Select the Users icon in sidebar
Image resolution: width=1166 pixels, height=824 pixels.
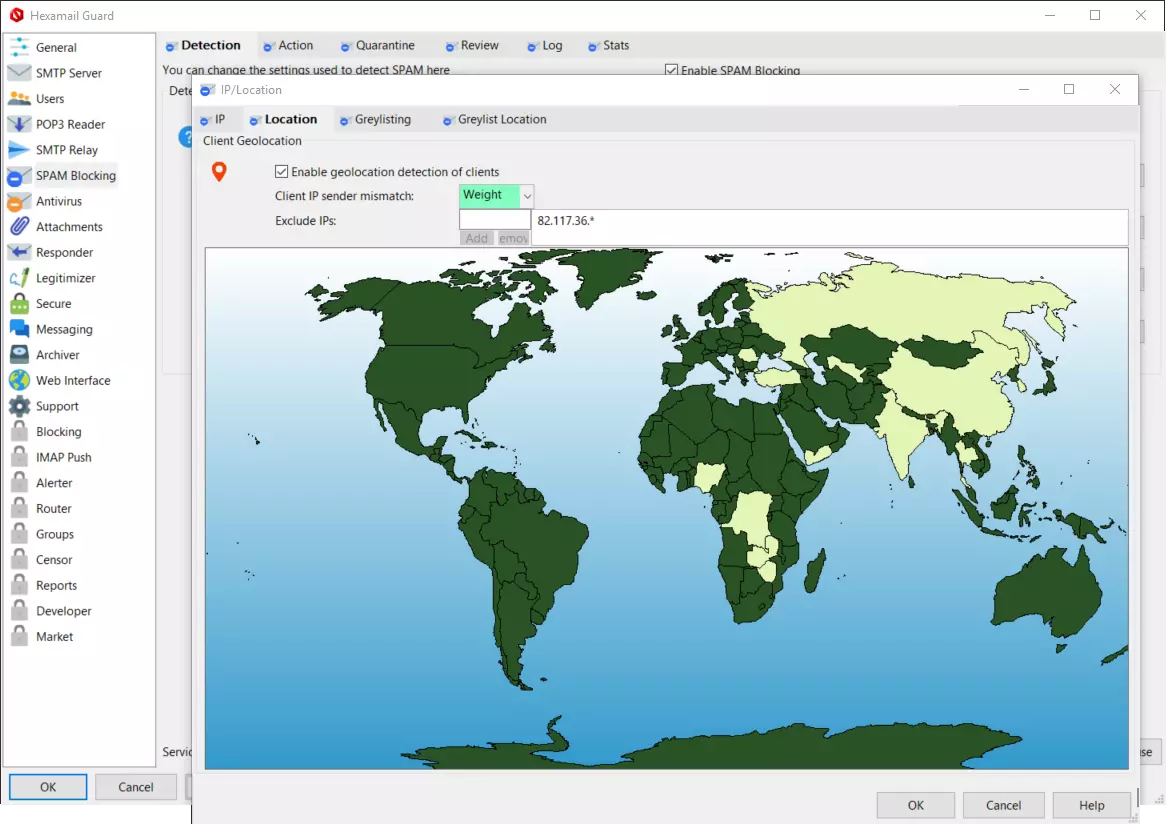coord(19,99)
